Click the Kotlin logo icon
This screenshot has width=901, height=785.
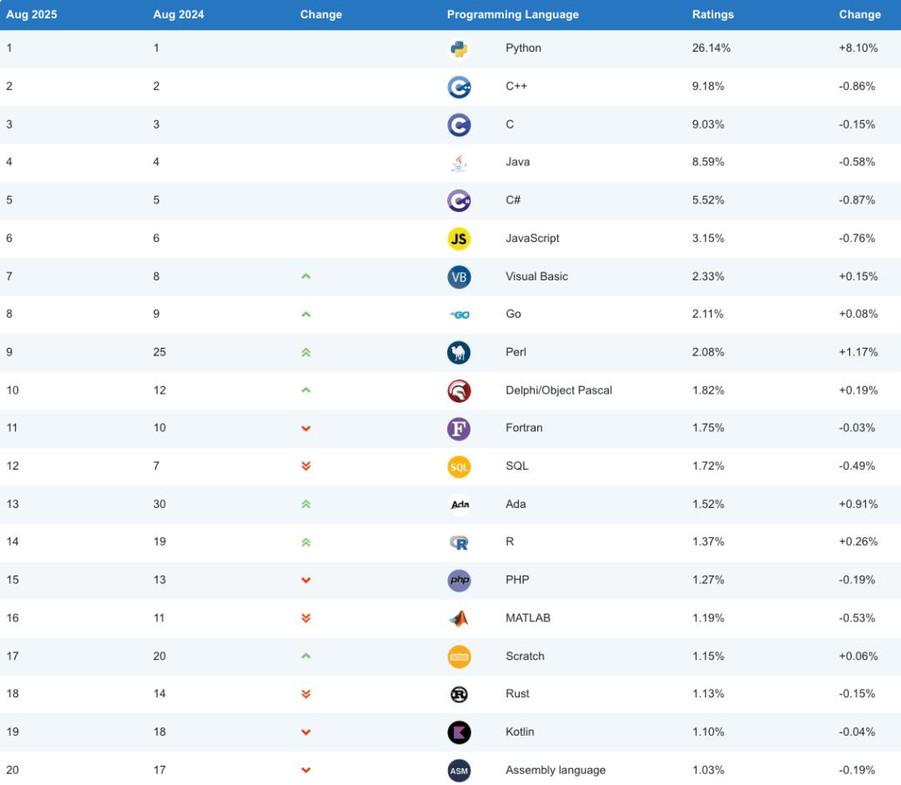[x=459, y=732]
